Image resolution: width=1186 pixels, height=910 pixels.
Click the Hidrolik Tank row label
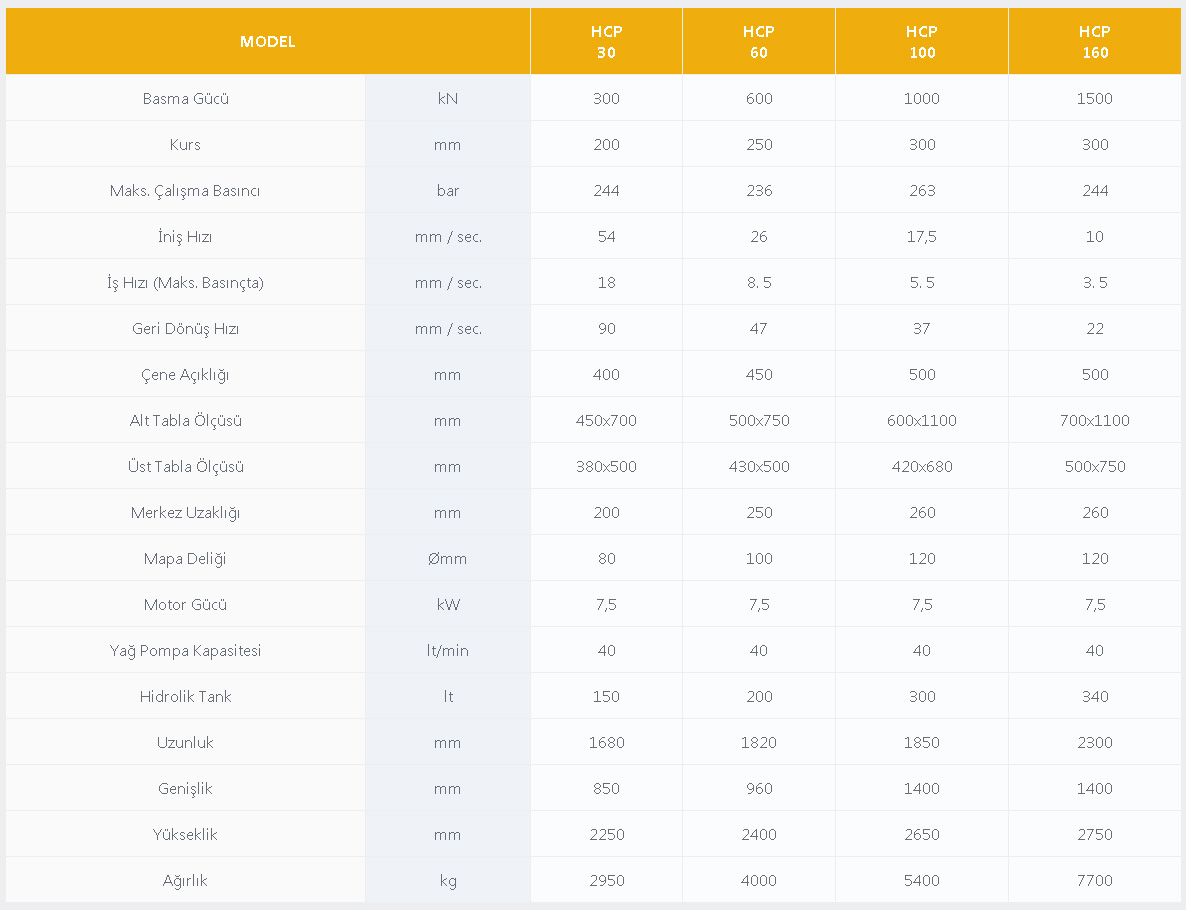pyautogui.click(x=185, y=697)
